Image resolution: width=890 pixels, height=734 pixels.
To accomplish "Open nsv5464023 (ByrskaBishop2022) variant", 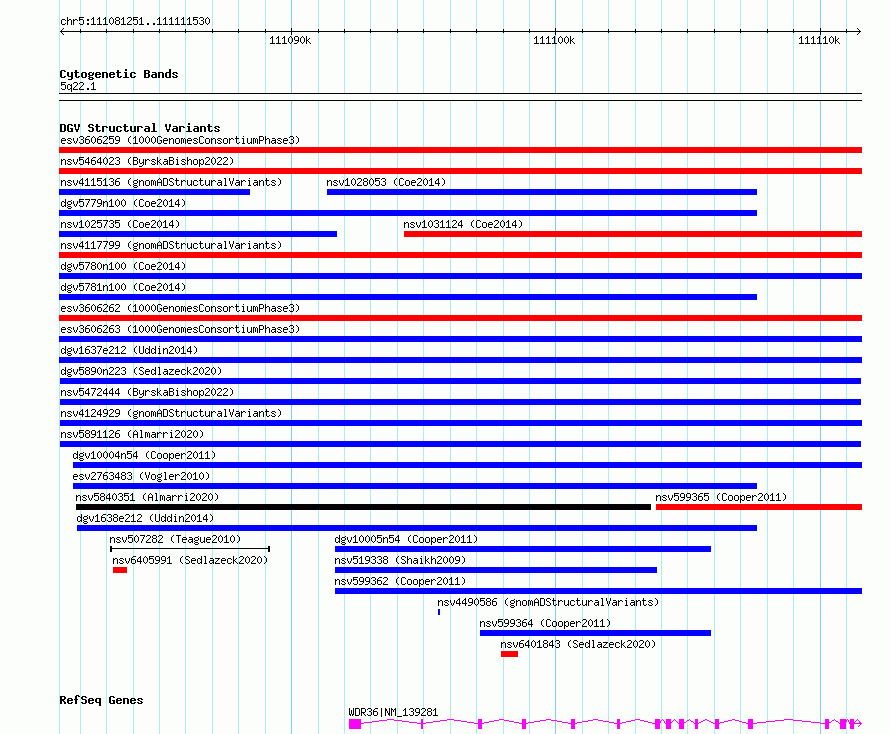I will pyautogui.click(x=147, y=161).
